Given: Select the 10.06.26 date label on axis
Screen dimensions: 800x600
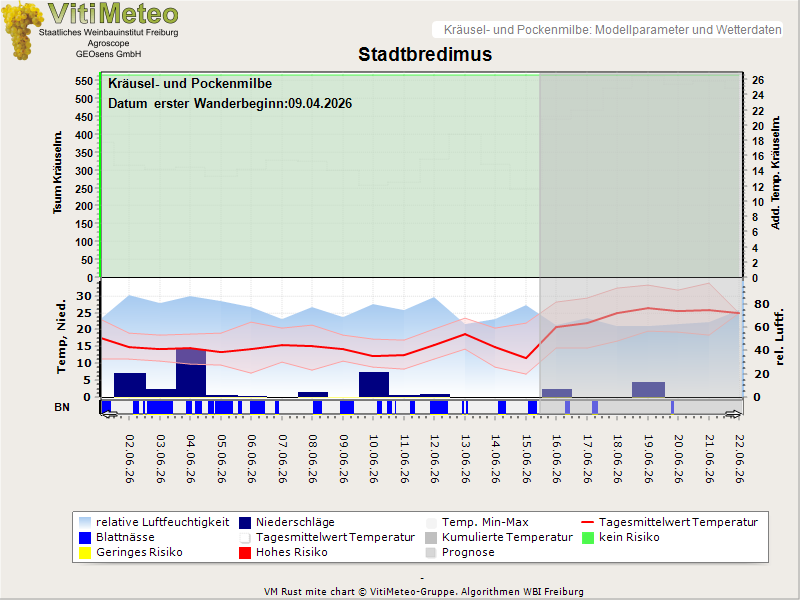Looking at the screenshot, I should pos(373,459).
